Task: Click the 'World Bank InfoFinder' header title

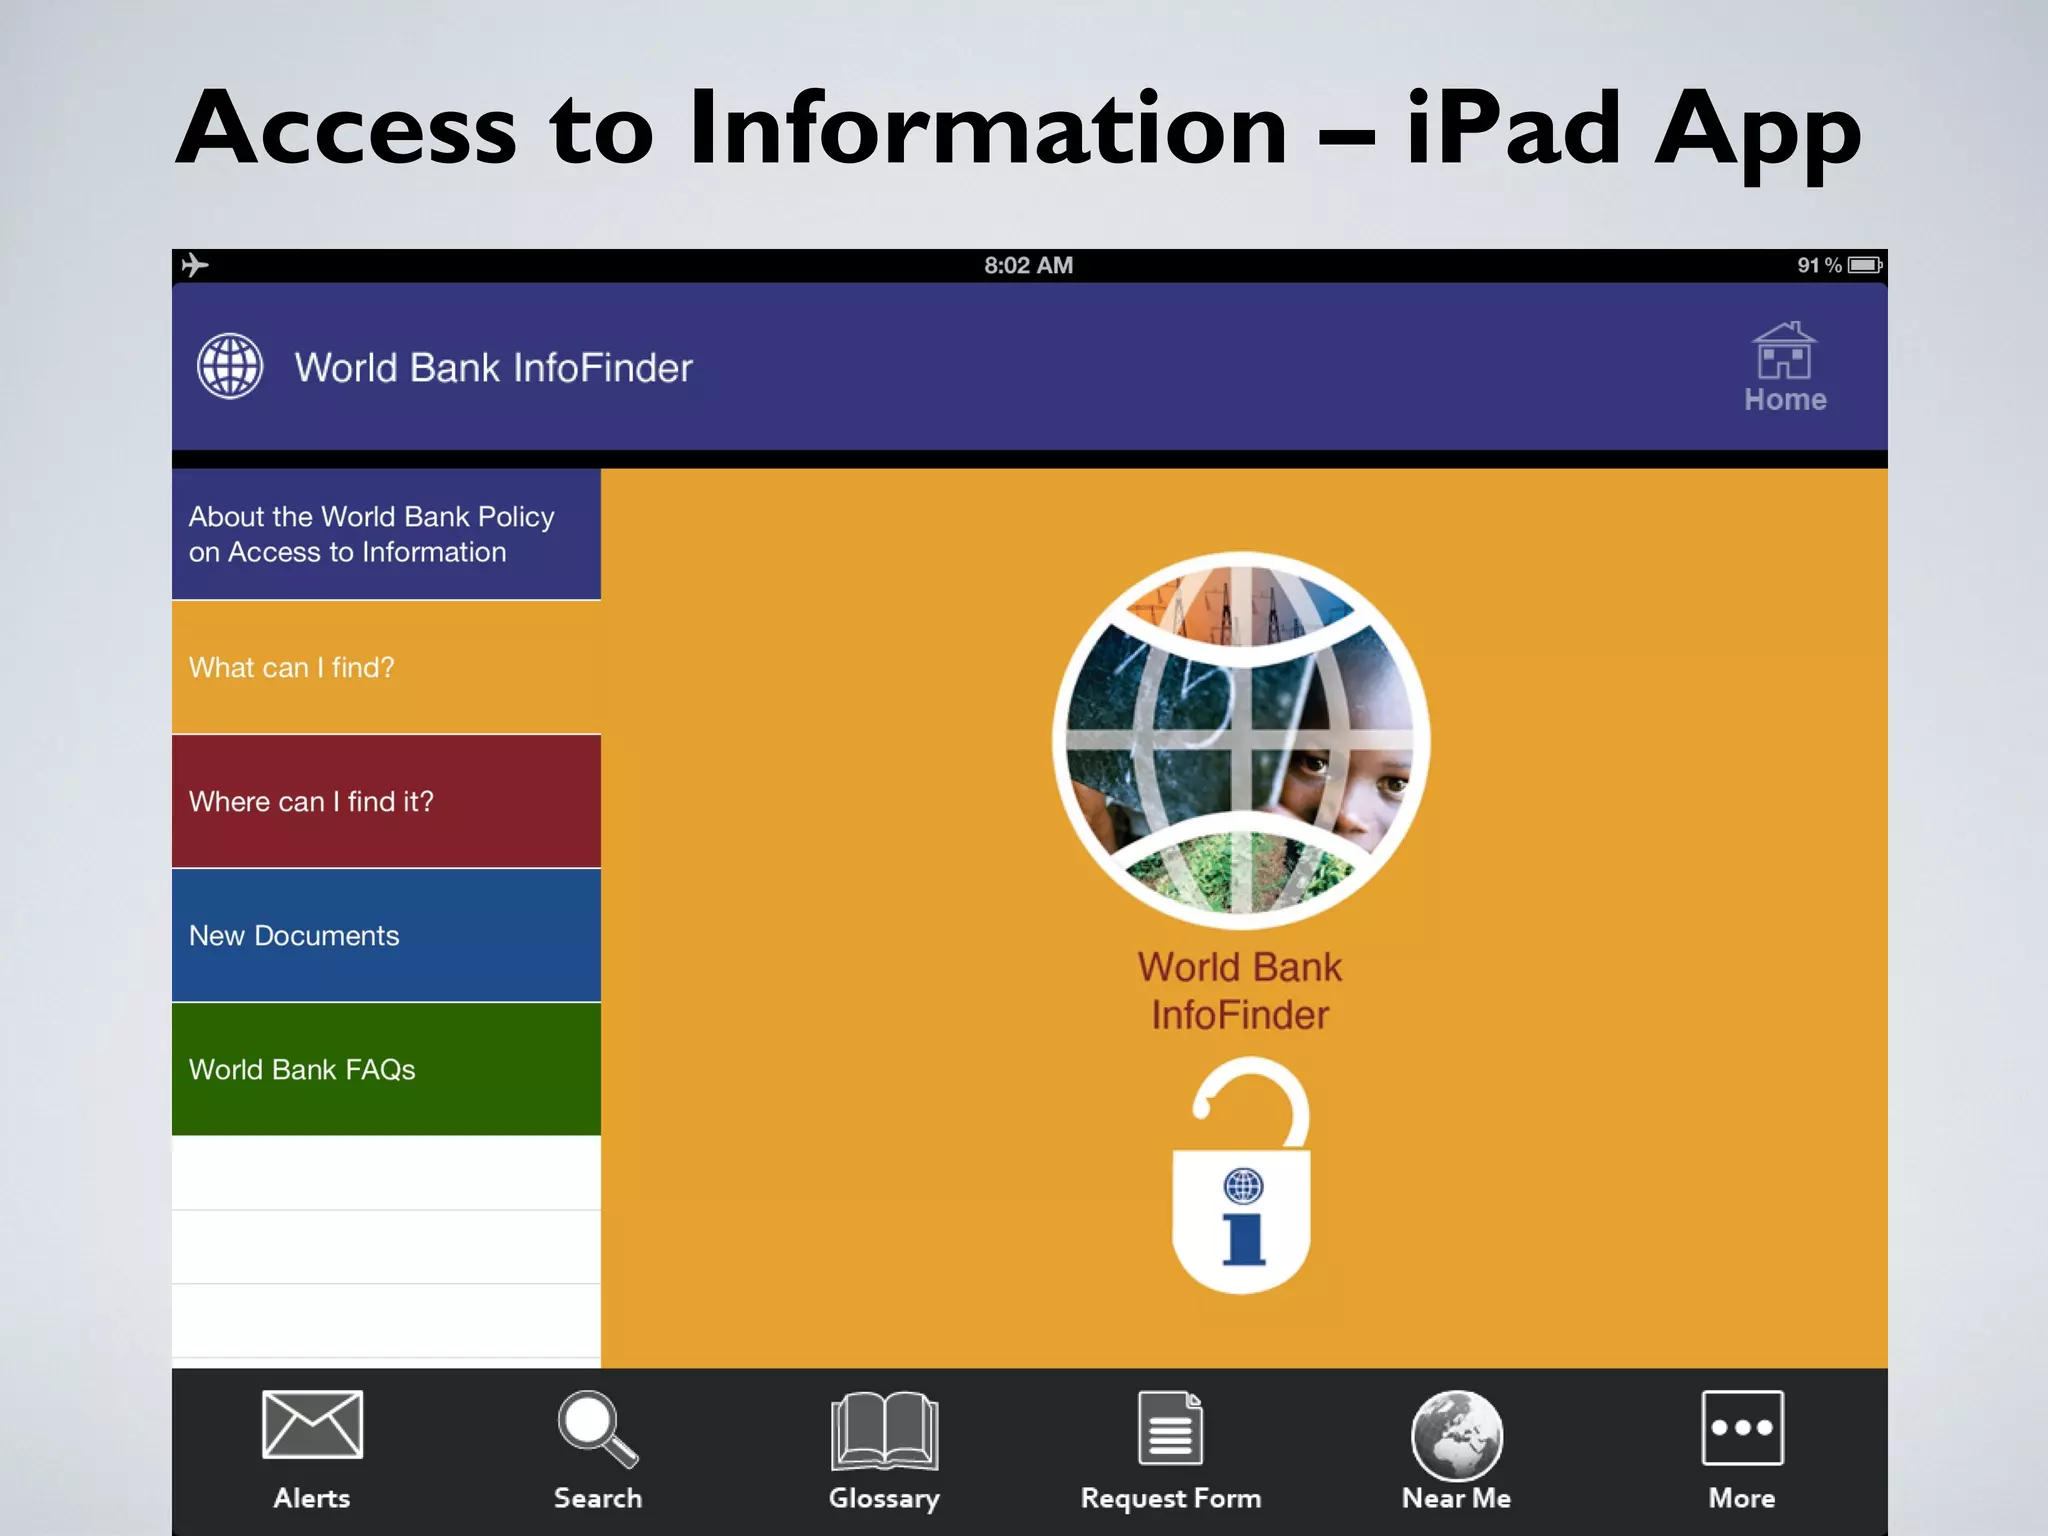Action: click(x=493, y=368)
